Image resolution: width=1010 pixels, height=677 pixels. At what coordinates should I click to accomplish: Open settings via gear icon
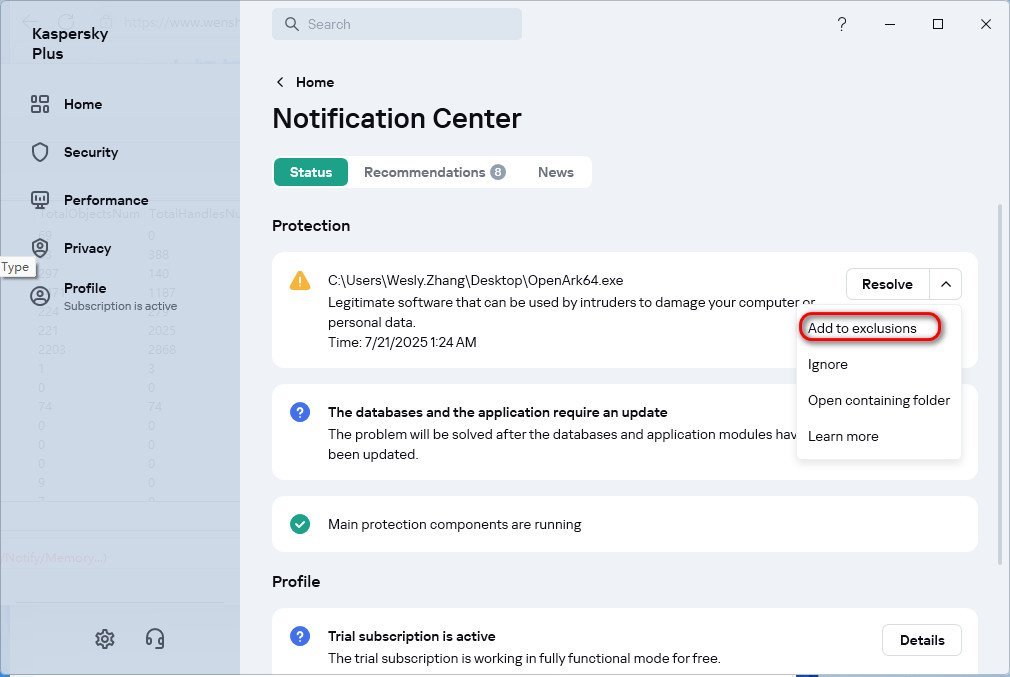click(x=104, y=639)
